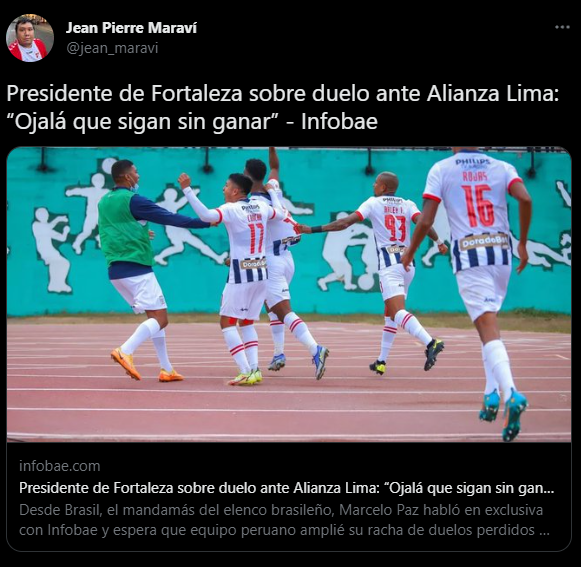Click the display name Jean Pierre Maraví

(x=132, y=28)
